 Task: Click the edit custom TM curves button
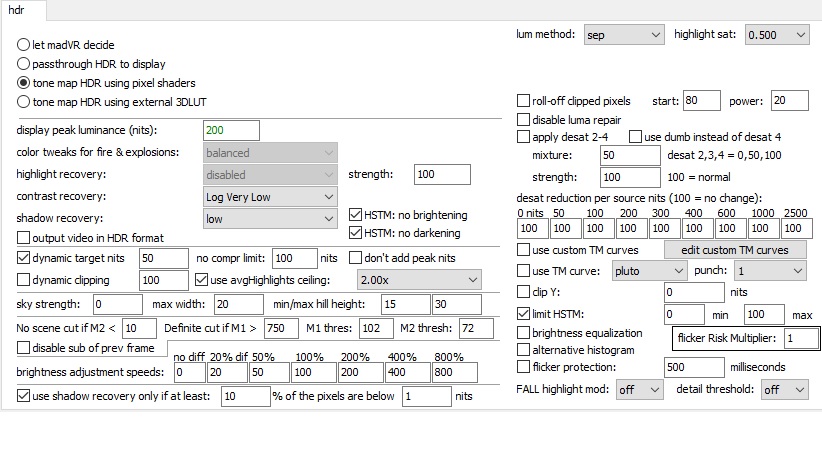point(734,249)
